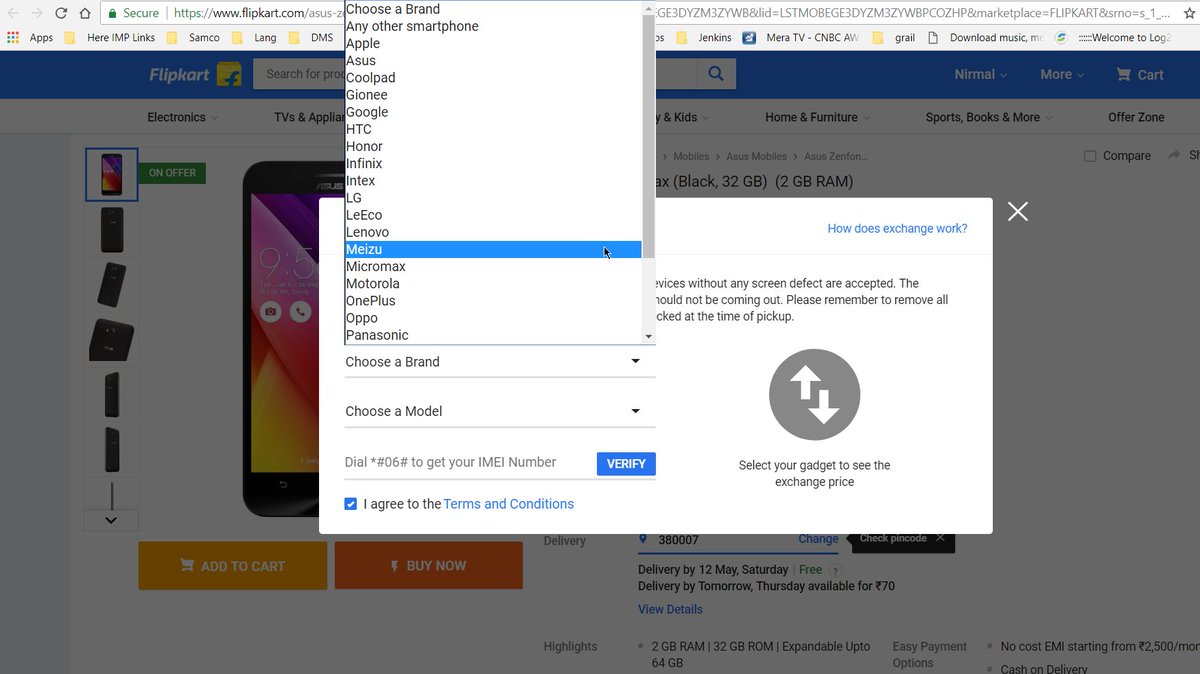The width and height of the screenshot is (1200, 674).
Task: Toggle Terms and Conditions agreement checkbox
Action: [350, 504]
